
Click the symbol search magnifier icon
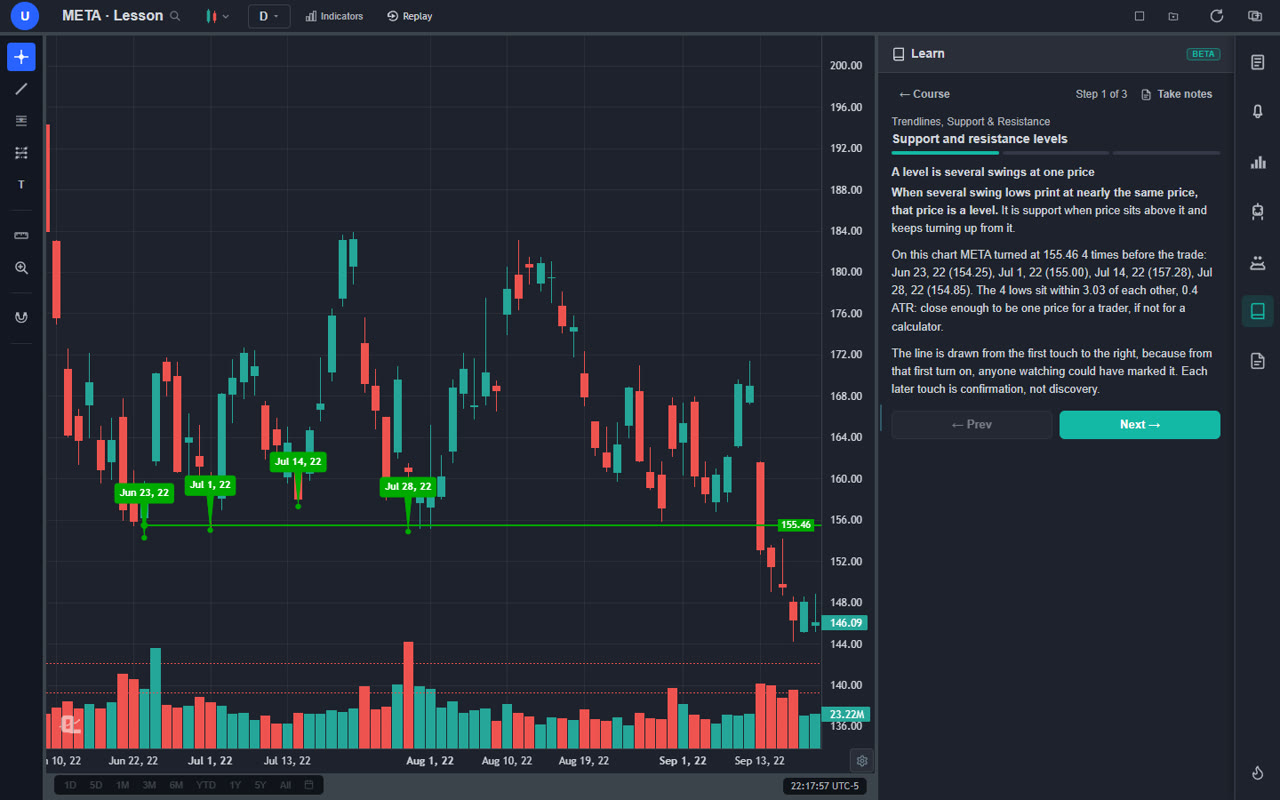(176, 16)
